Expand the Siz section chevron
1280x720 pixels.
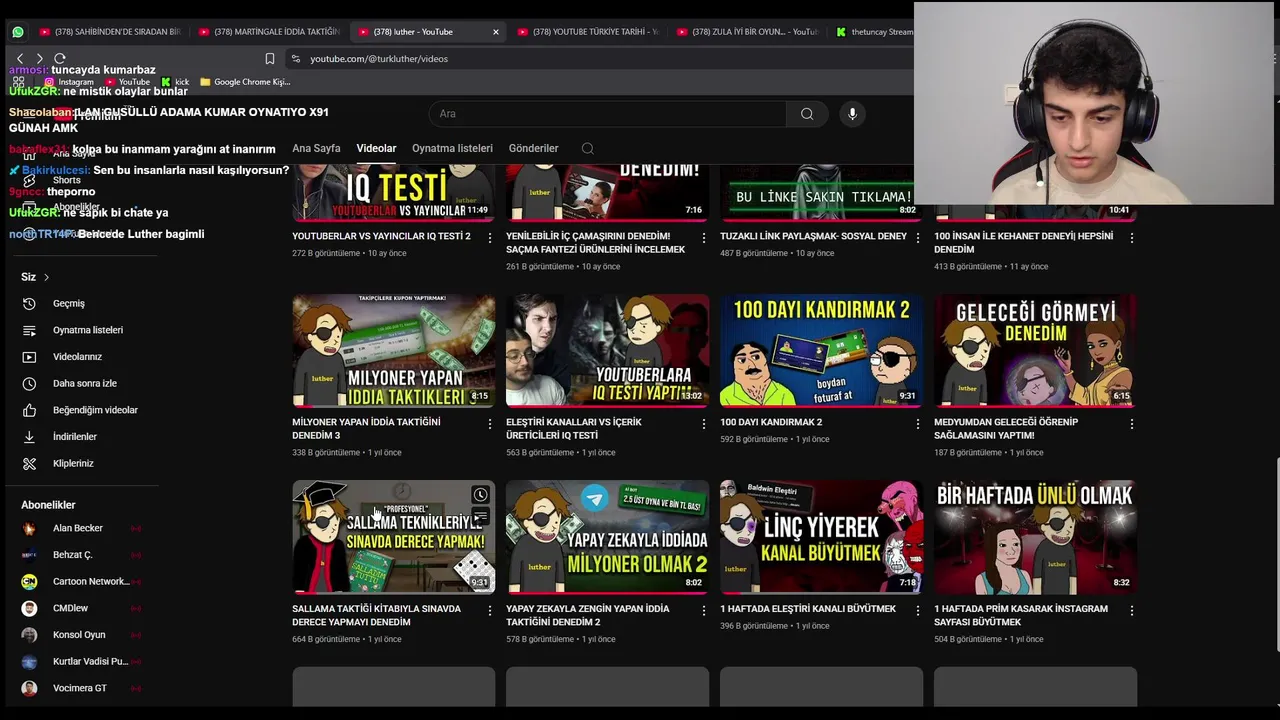[x=46, y=277]
